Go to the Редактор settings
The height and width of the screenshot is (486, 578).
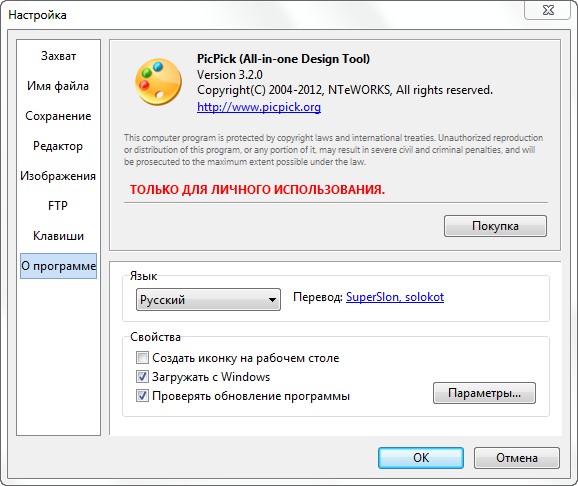pyautogui.click(x=58, y=146)
